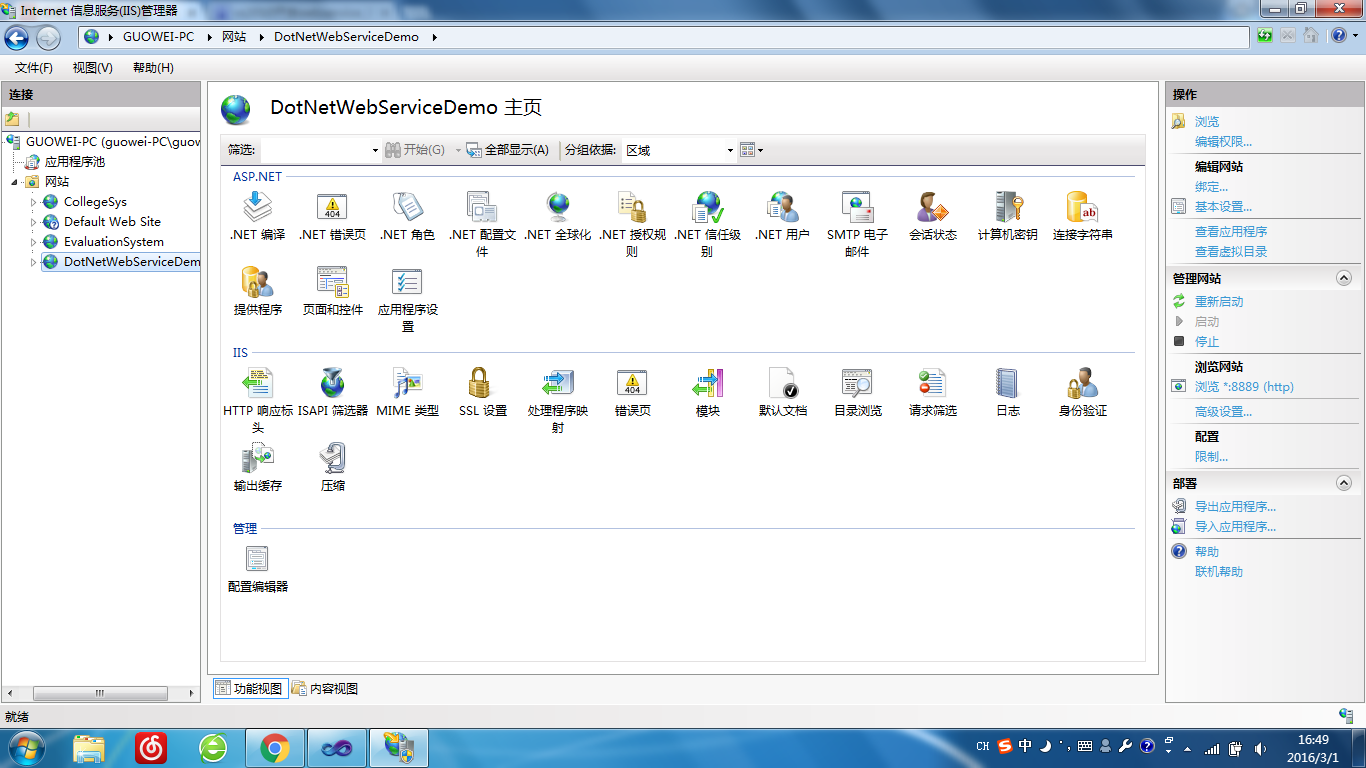This screenshot has width=1366, height=768.
Task: Click the back navigation button
Action: pos(17,37)
